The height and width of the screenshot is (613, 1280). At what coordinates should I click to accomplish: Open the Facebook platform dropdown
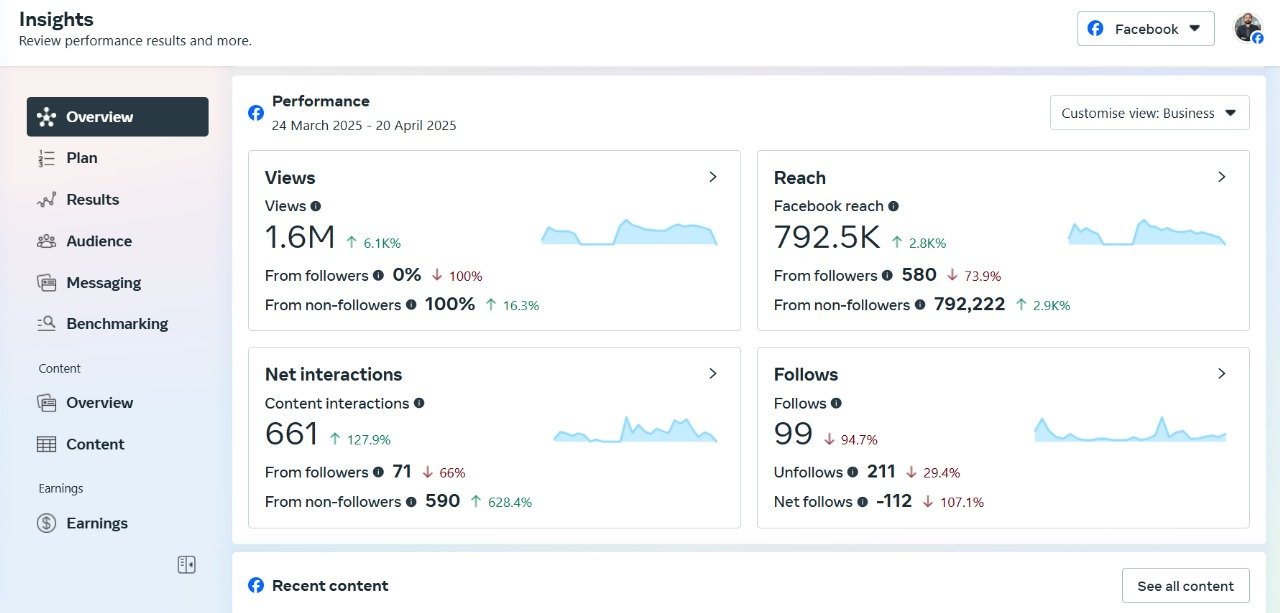1145,29
